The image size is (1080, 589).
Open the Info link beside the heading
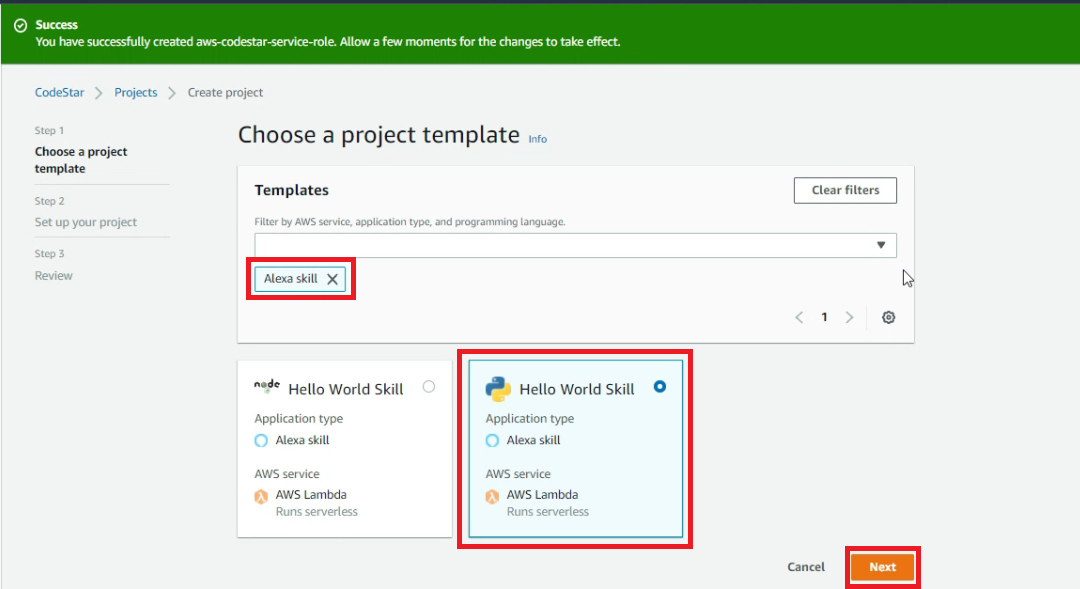coord(537,139)
